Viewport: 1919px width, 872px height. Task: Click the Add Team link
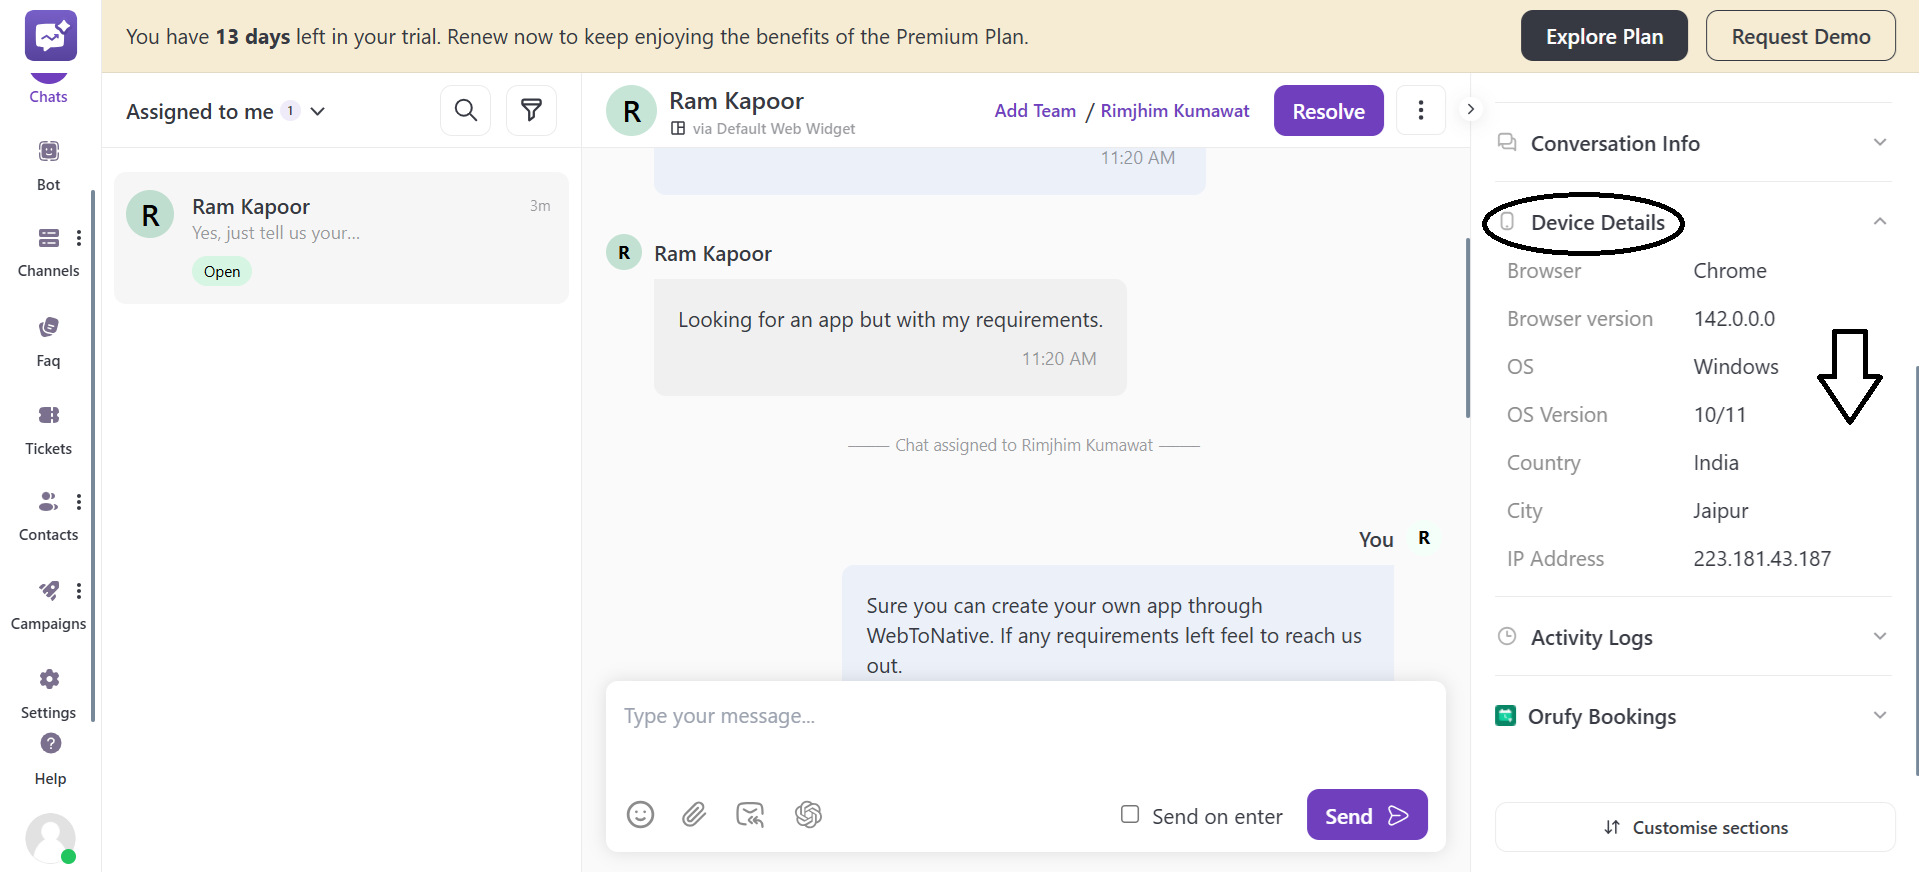pyautogui.click(x=1035, y=111)
